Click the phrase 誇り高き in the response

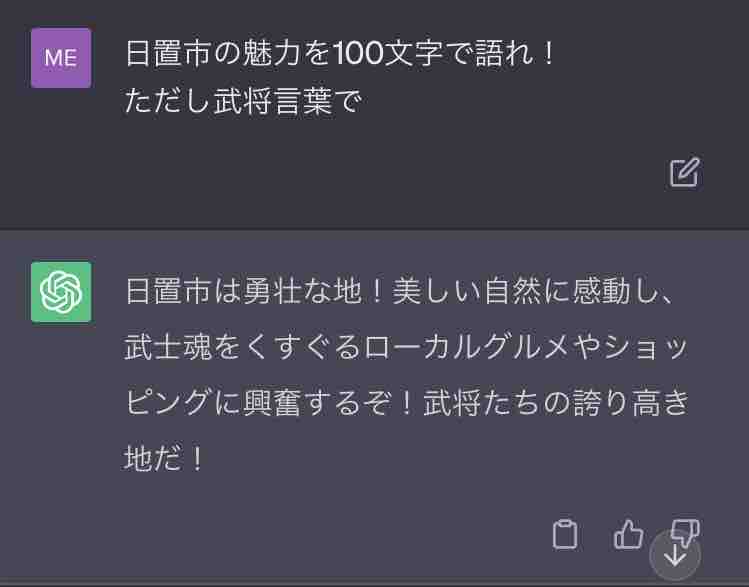(631, 403)
